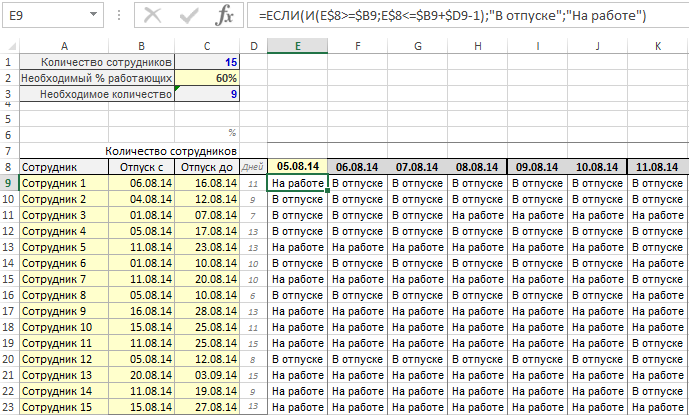Click the Cancel X icon in formula bar

pyautogui.click(x=153, y=16)
